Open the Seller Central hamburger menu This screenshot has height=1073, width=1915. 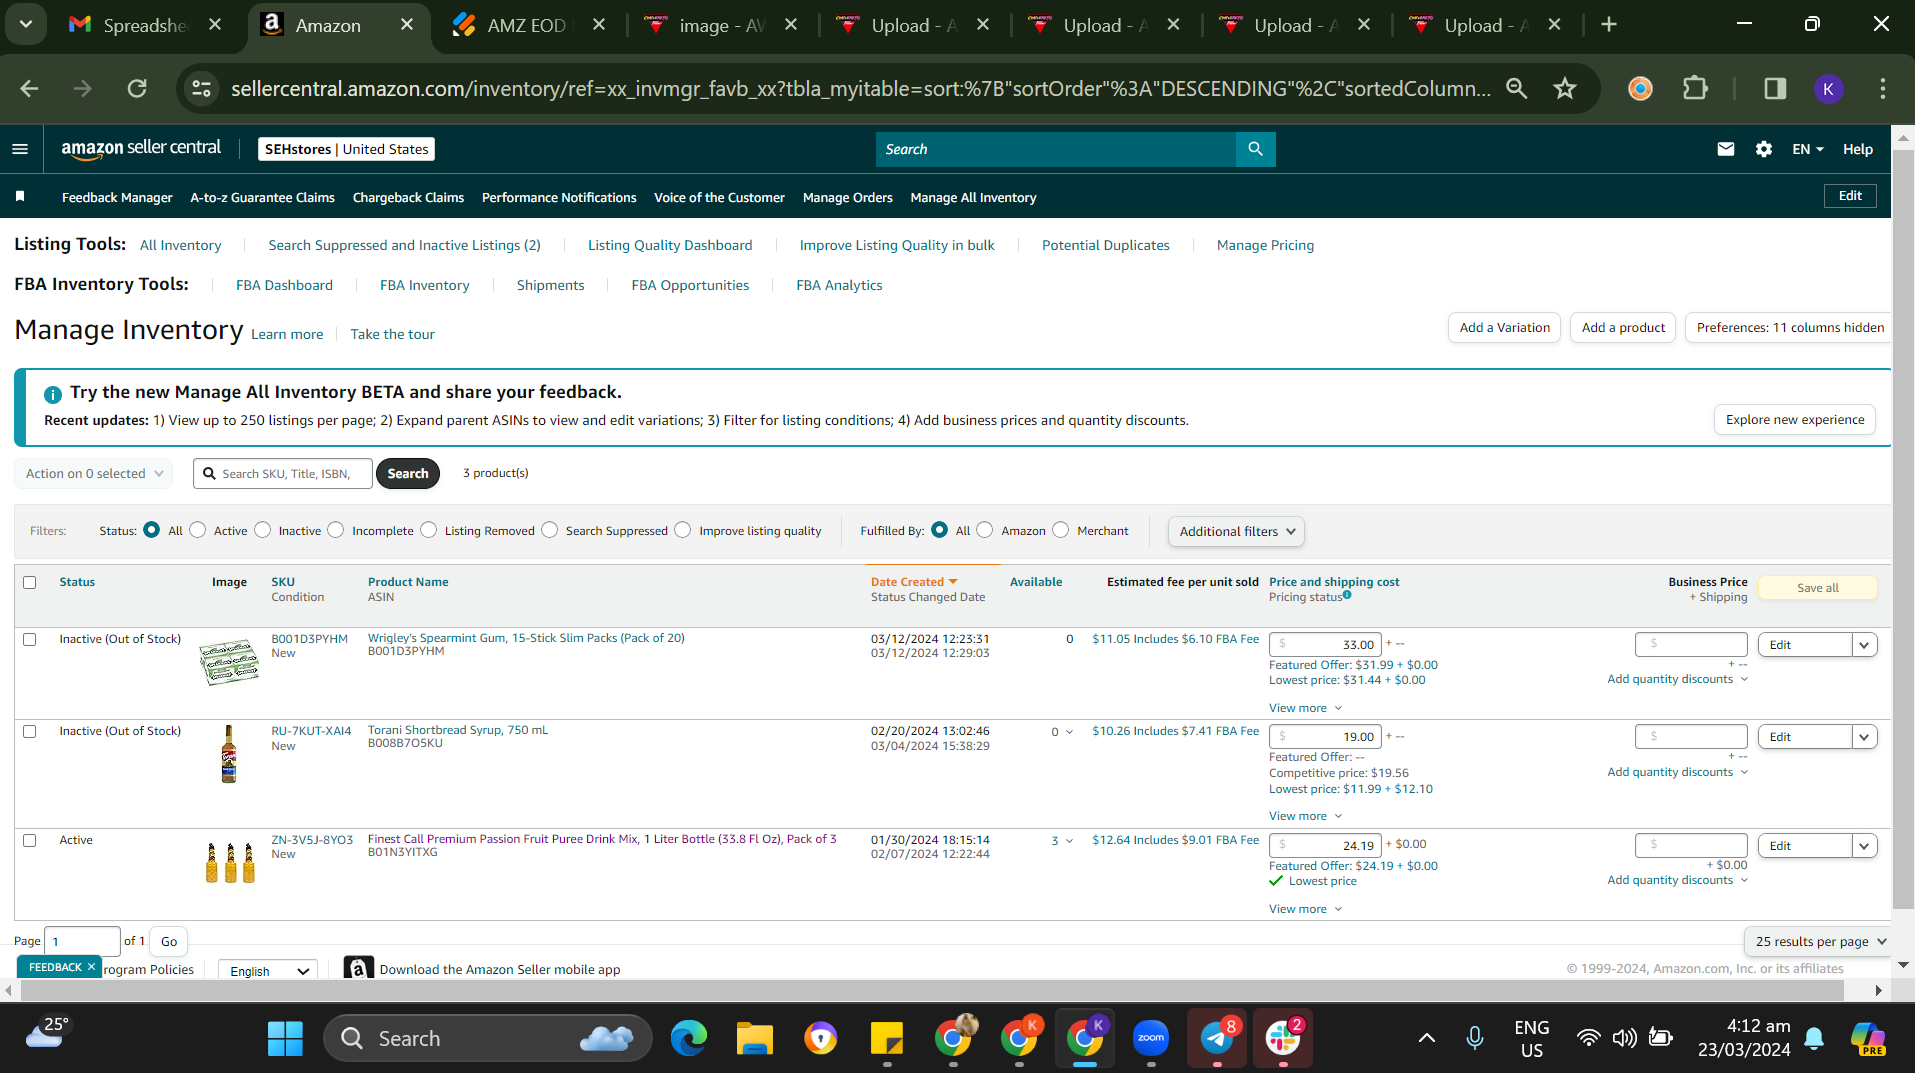coord(20,149)
